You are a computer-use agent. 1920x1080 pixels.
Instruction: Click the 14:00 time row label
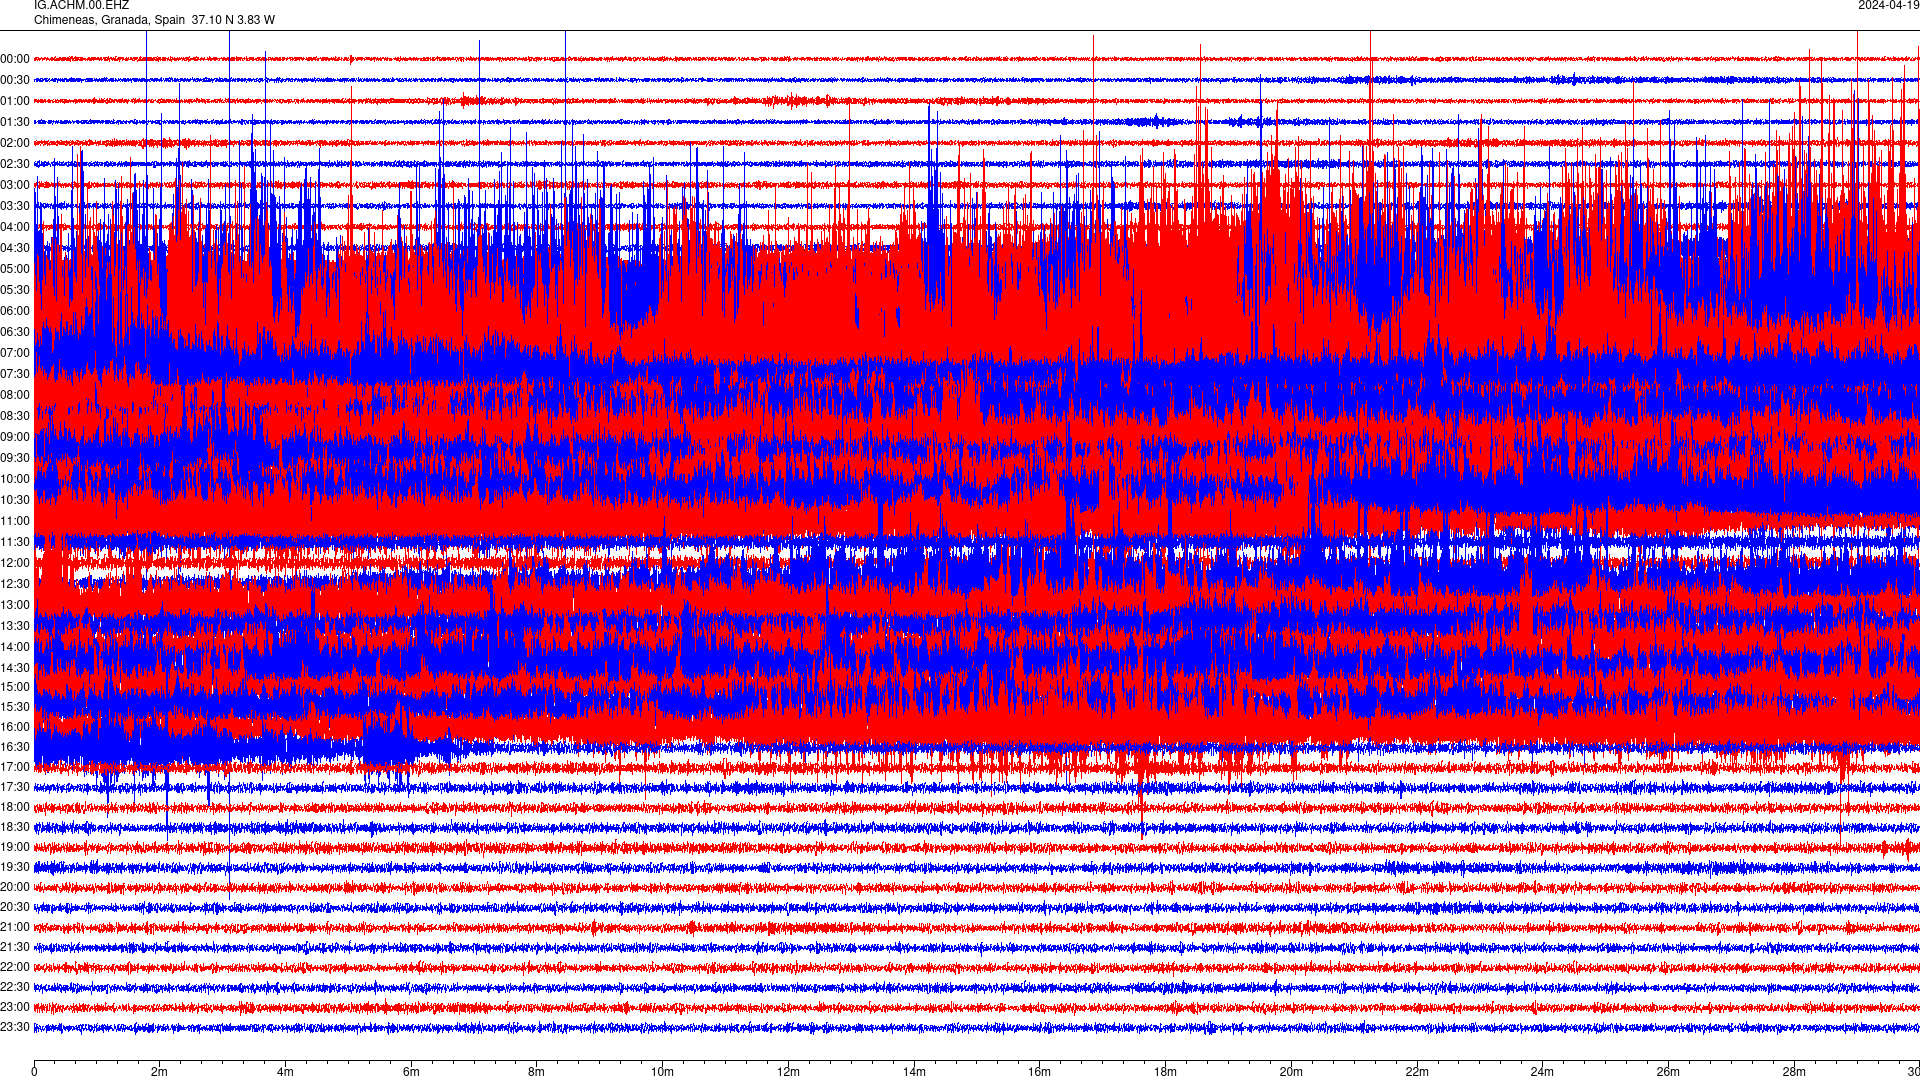click(x=15, y=647)
